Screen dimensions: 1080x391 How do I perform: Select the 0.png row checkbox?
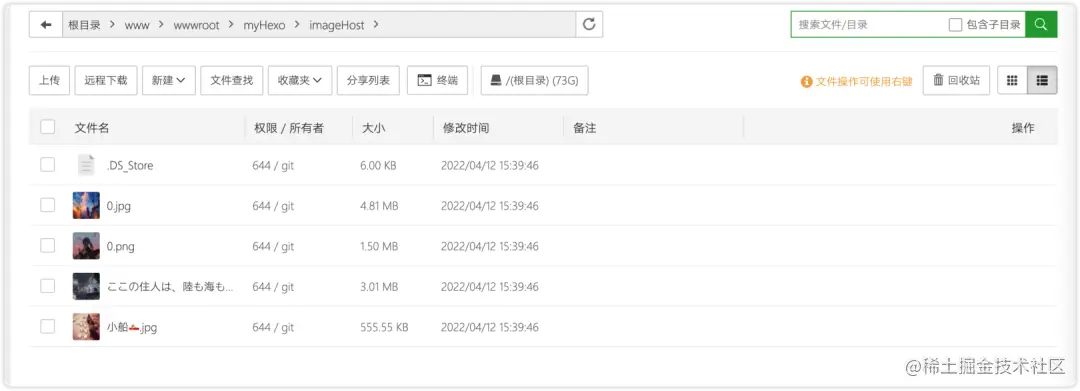click(48, 246)
